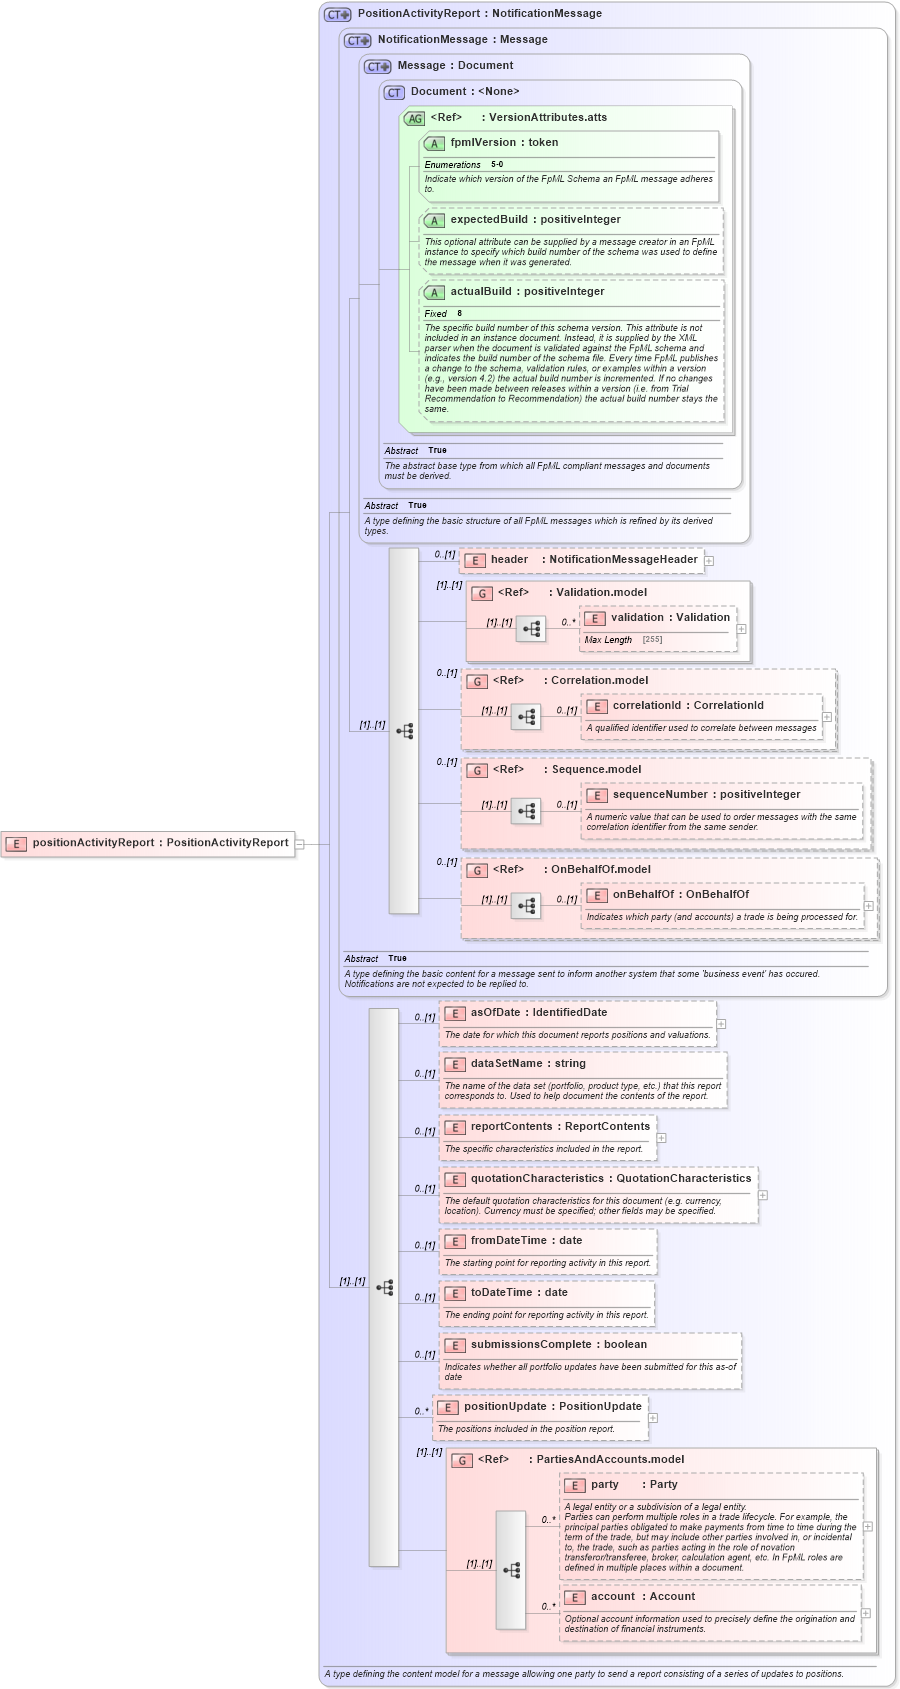Click the E icon of toDateTime element

pos(455,1293)
